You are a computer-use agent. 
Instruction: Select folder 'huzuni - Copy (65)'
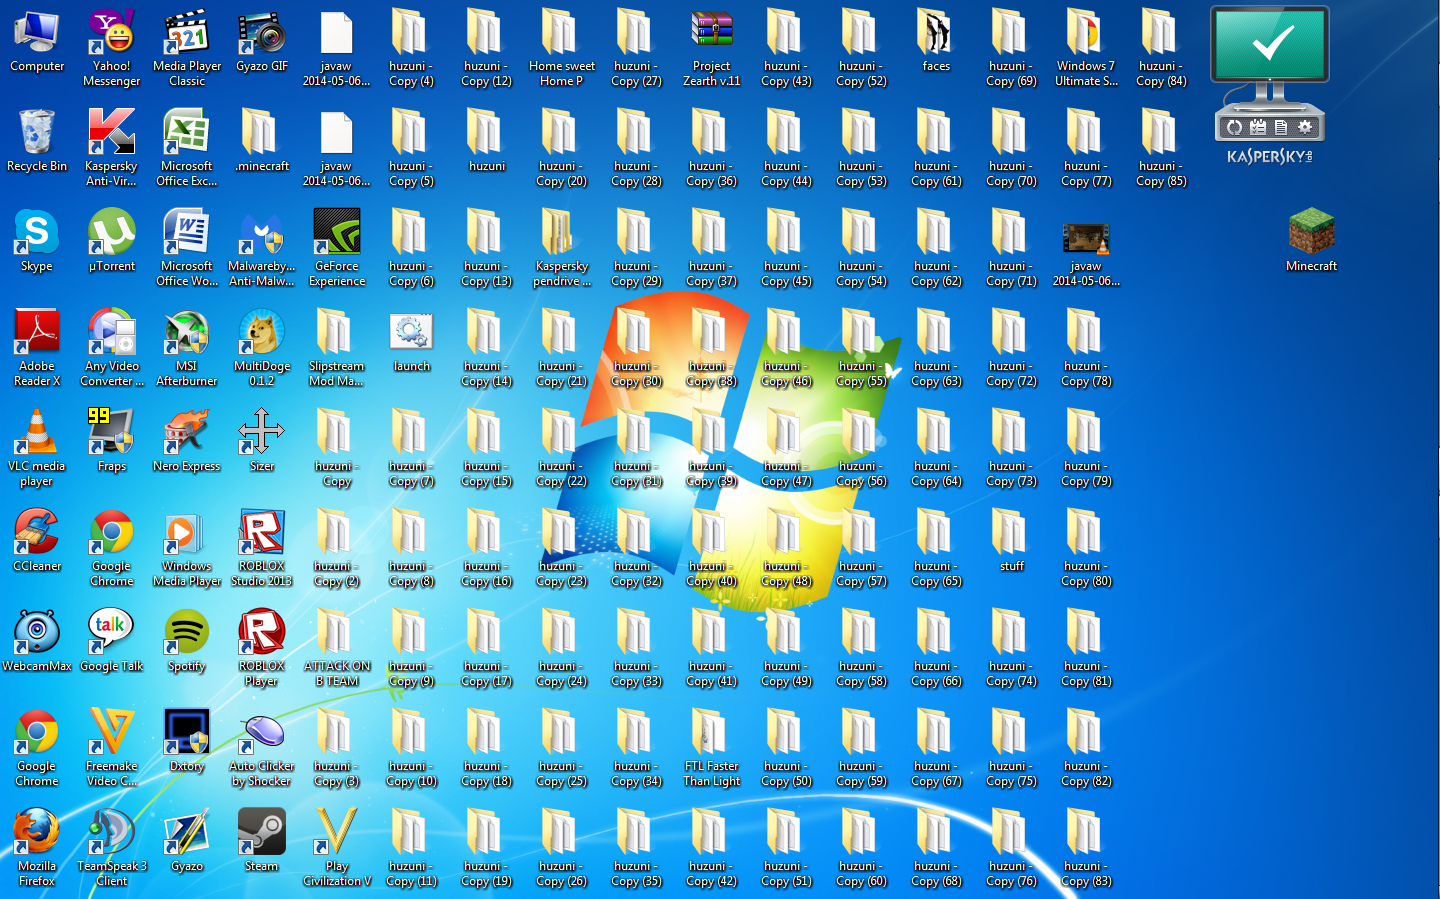(937, 549)
